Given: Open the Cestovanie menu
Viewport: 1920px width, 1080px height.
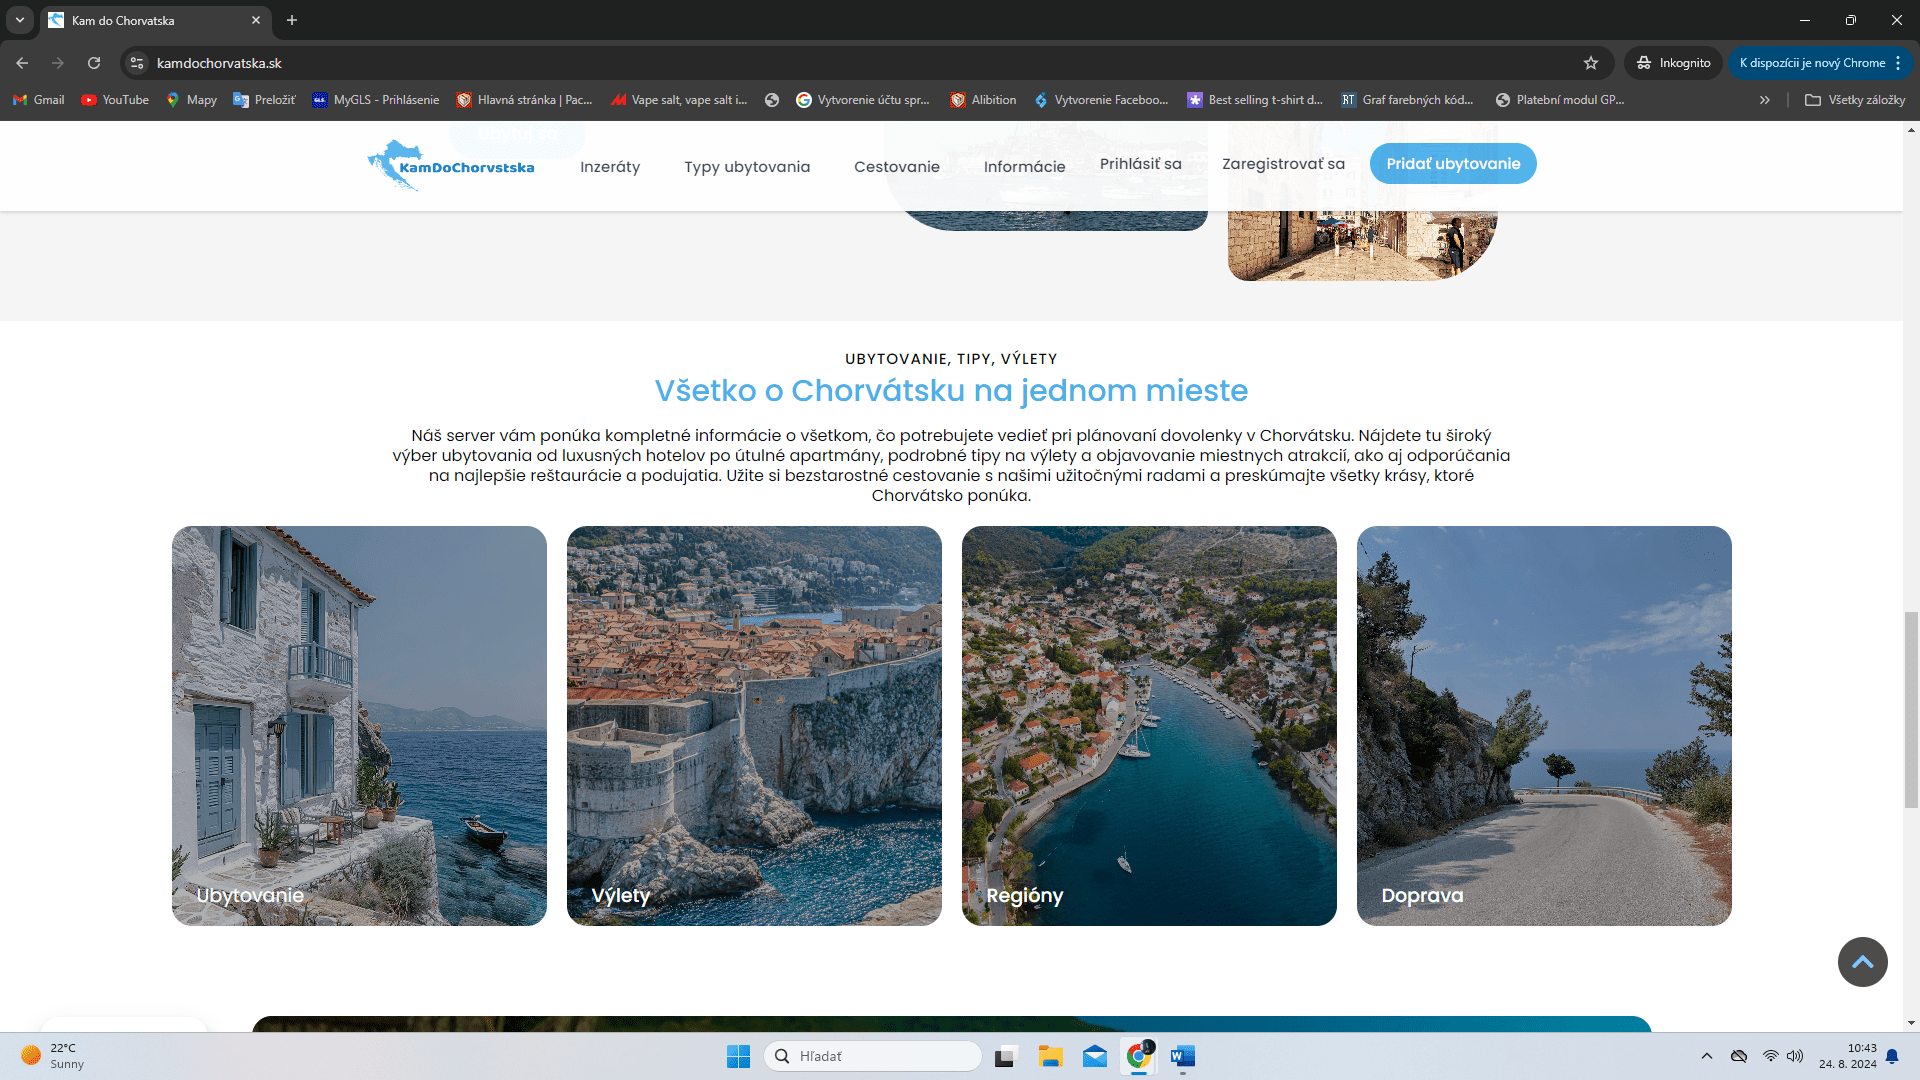Looking at the screenshot, I should coord(897,167).
